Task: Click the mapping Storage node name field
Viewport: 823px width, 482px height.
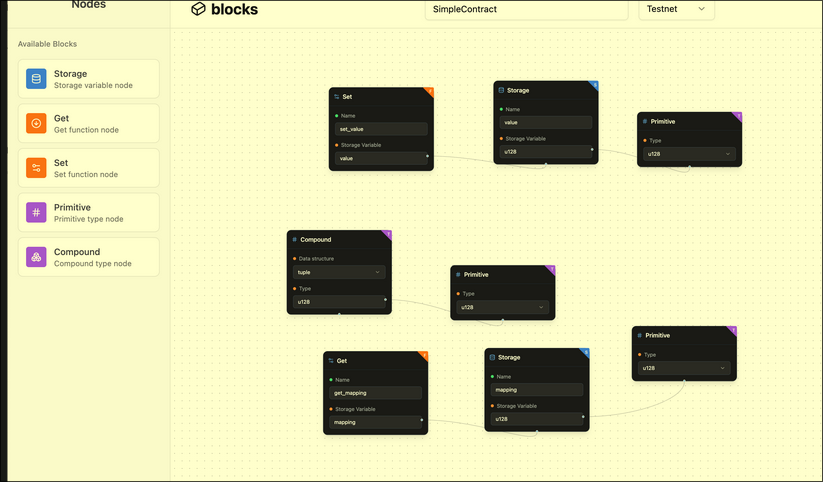Action: (x=537, y=390)
